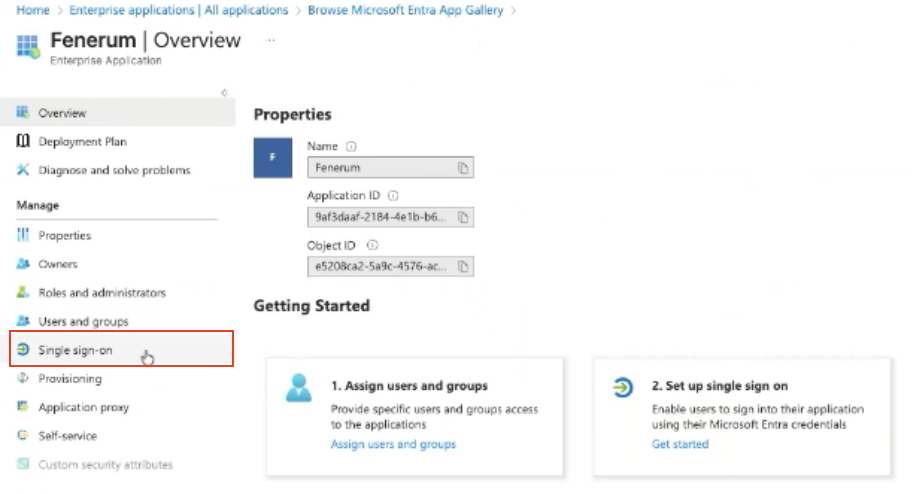Image resolution: width=912 pixels, height=494 pixels.
Task: Click the Assign users and groups link
Action: coord(393,444)
